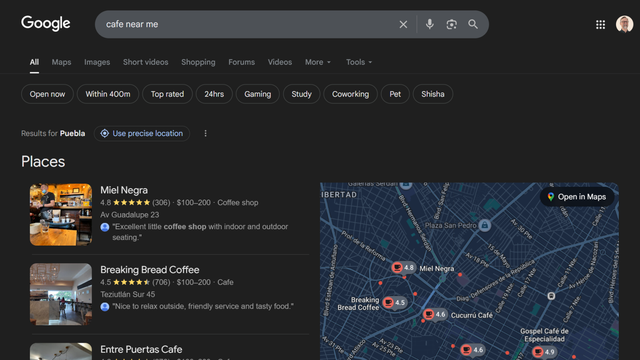Screen dimensions: 640x360
Task: Click the Open in Maps button
Action: pos(577,197)
